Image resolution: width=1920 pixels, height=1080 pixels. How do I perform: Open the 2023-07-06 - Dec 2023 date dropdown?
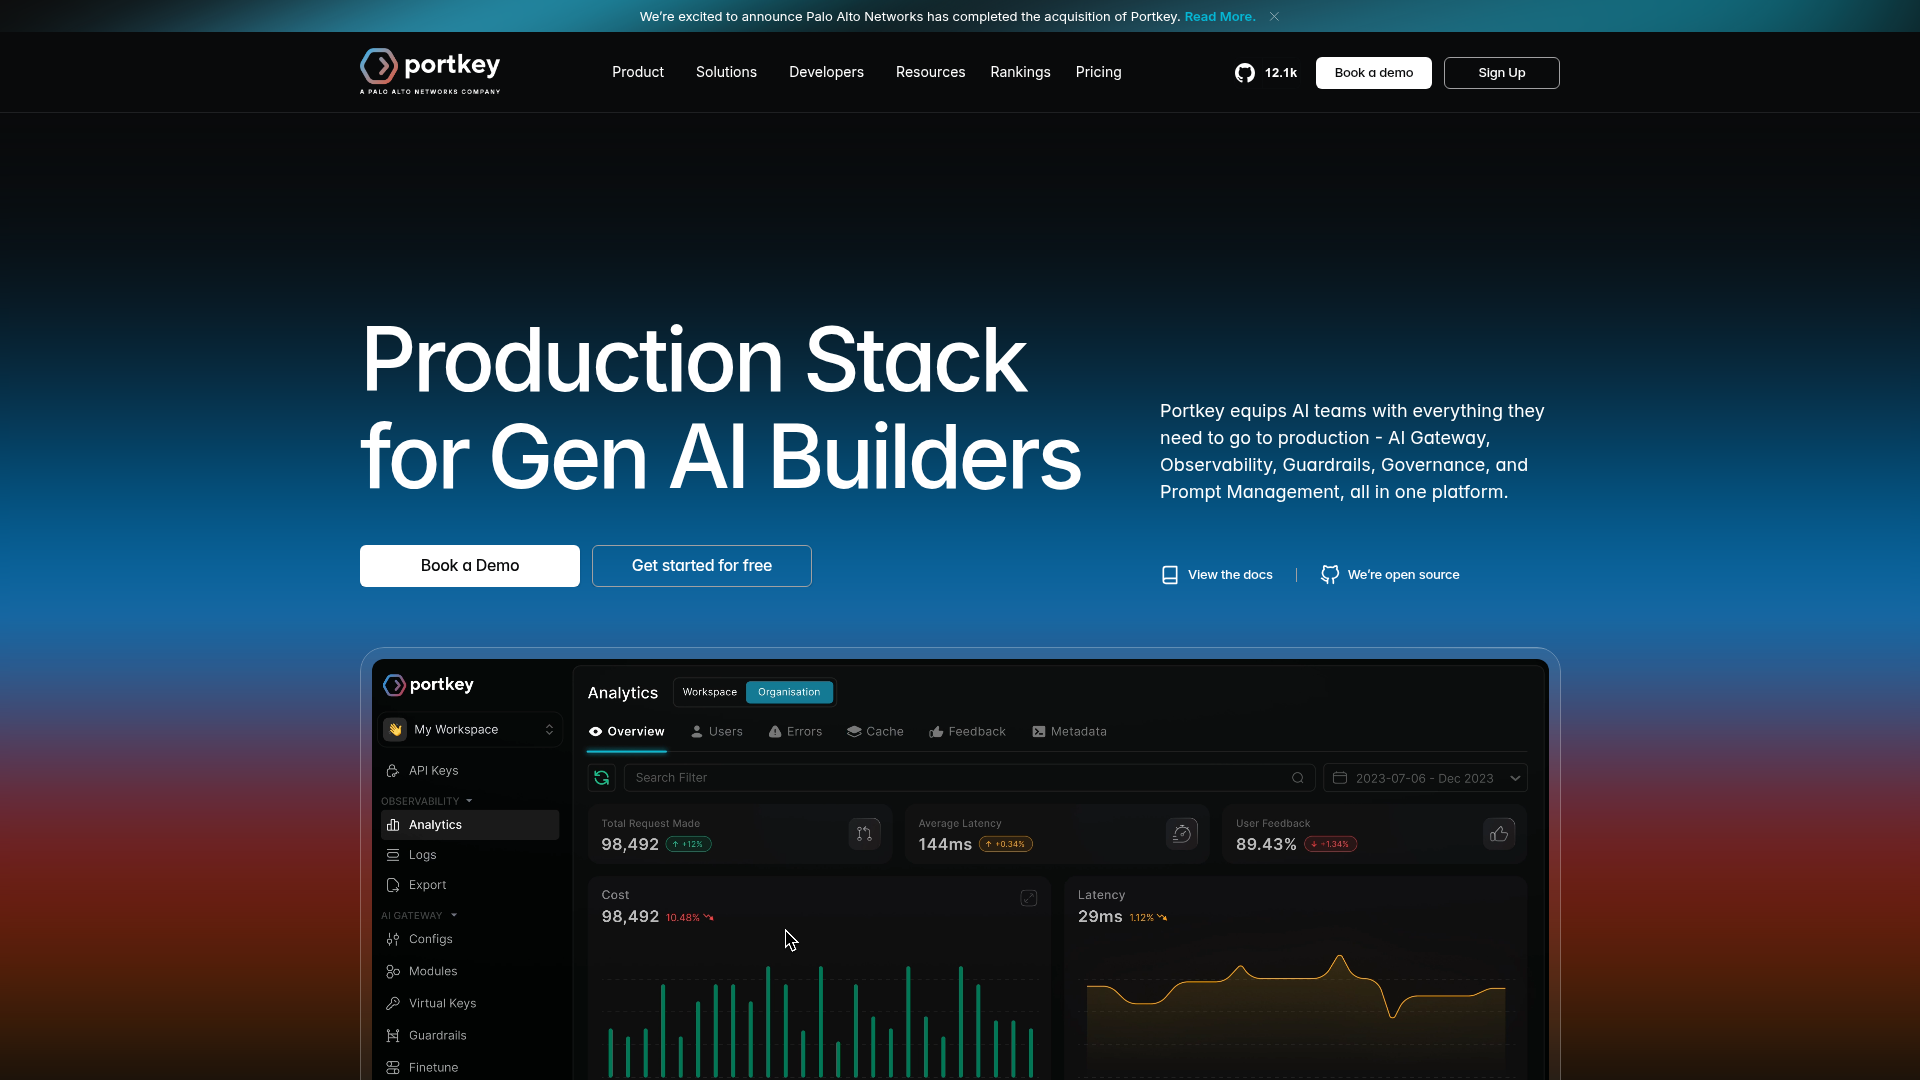(x=1425, y=778)
